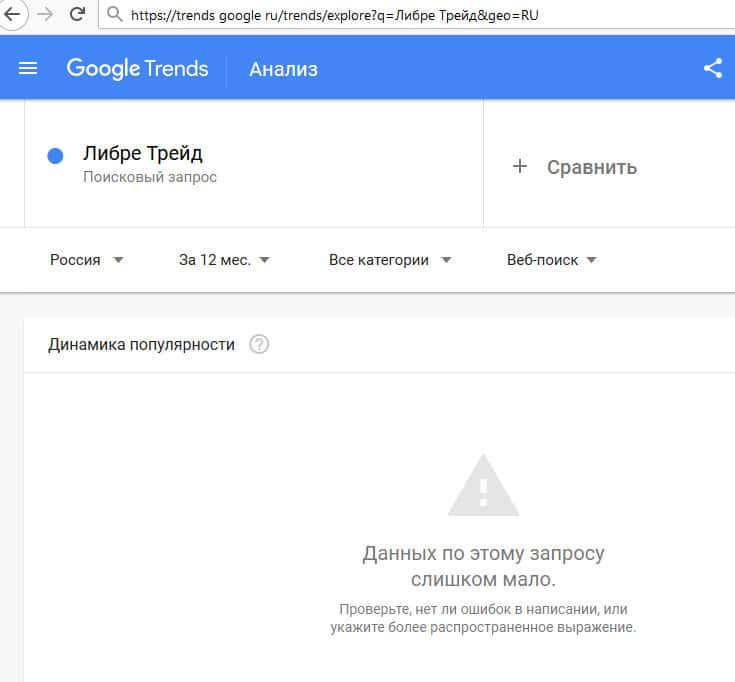Click the browser back arrow
Image resolution: width=735 pixels, height=682 pixels.
(10, 15)
